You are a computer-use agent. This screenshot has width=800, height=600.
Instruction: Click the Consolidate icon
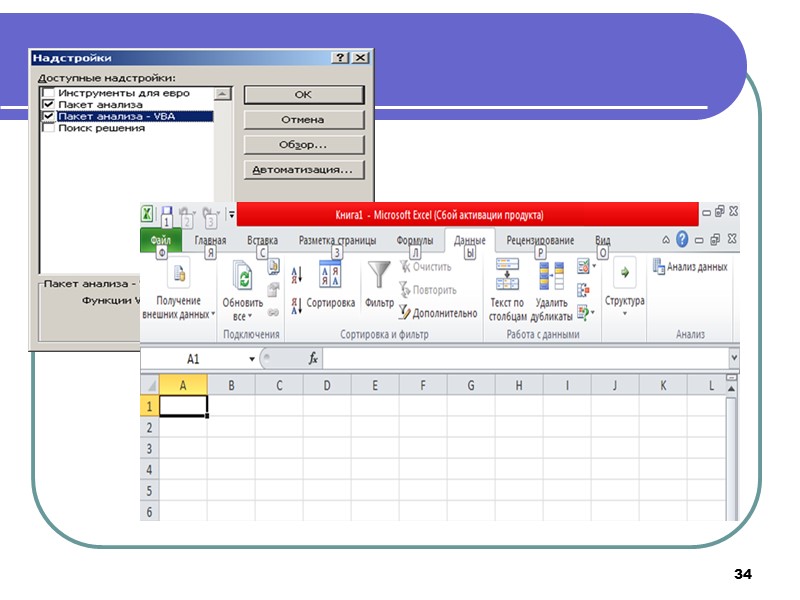point(583,290)
